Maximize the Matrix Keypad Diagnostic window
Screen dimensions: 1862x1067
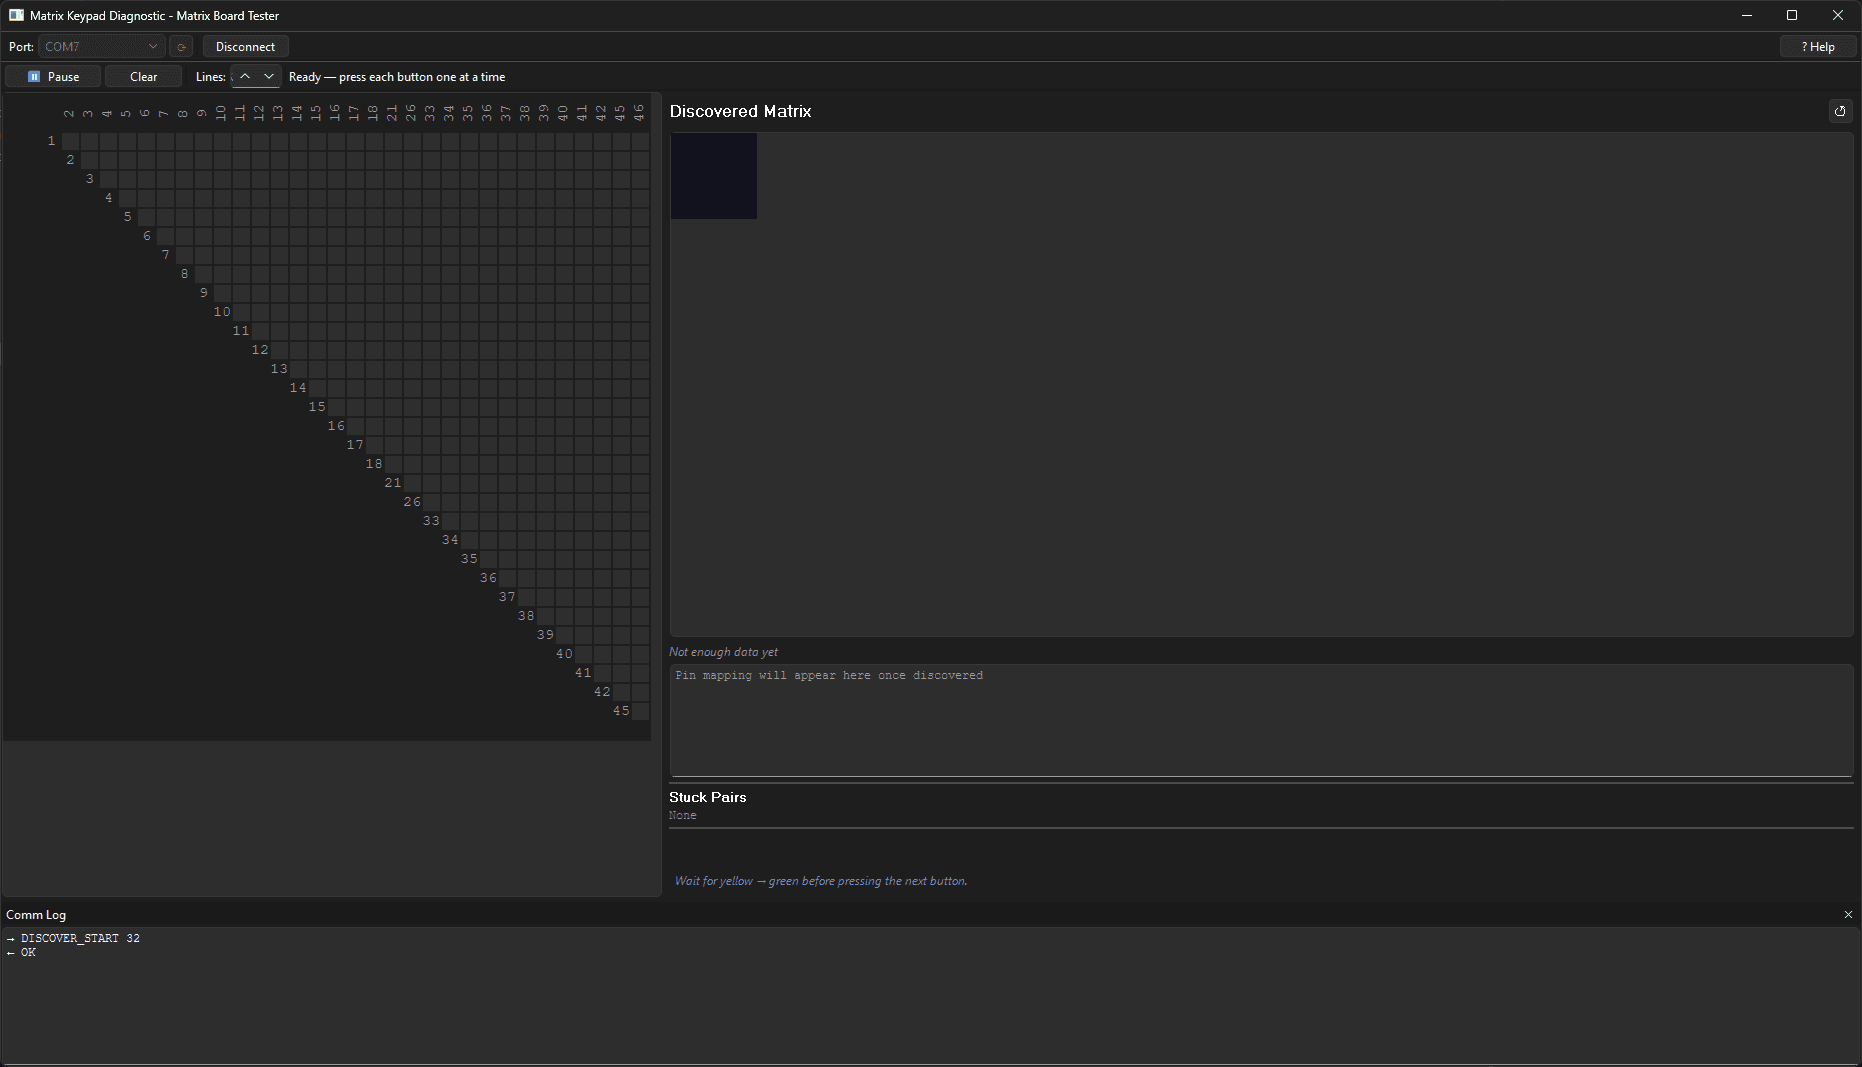[x=1792, y=15]
